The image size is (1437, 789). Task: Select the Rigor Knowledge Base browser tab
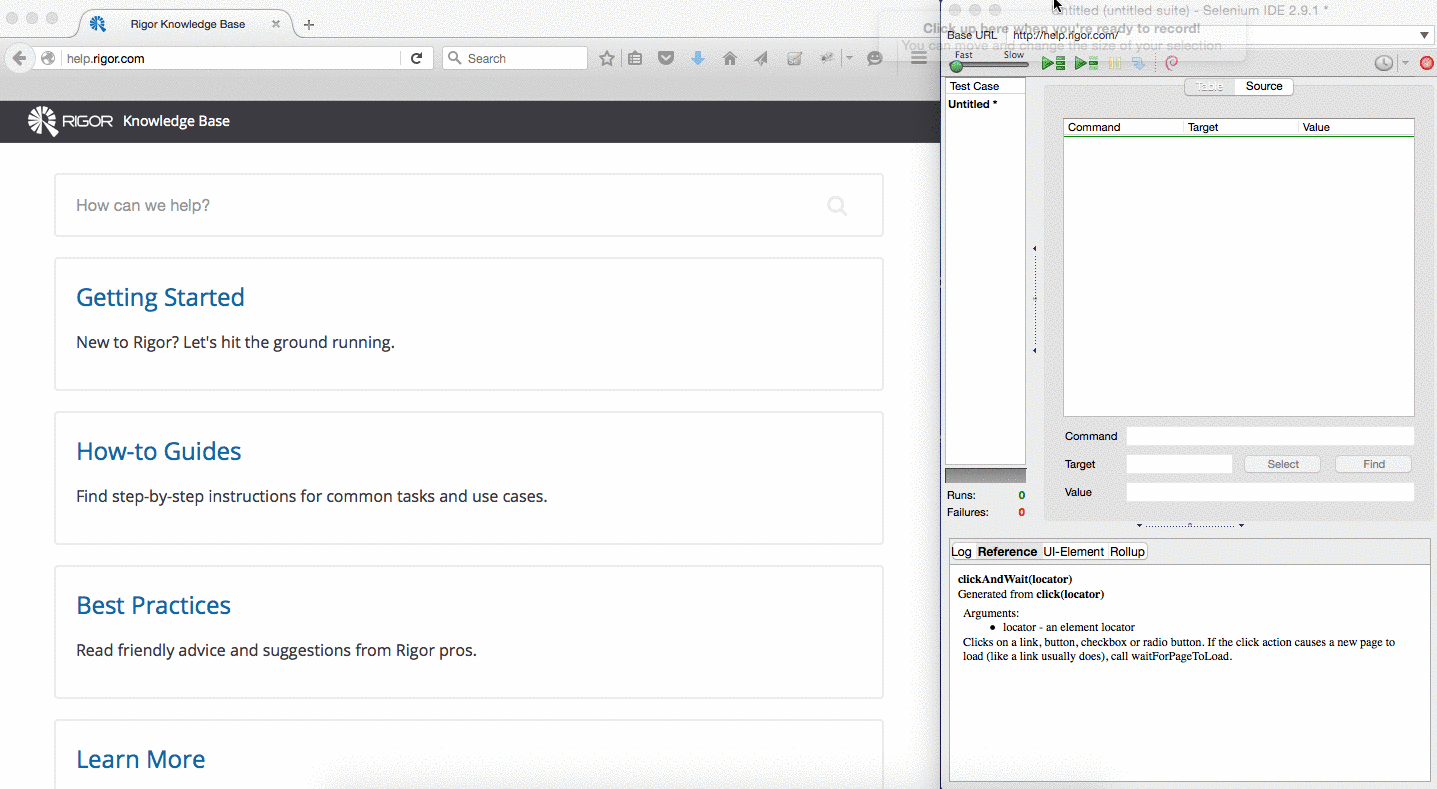coord(186,24)
